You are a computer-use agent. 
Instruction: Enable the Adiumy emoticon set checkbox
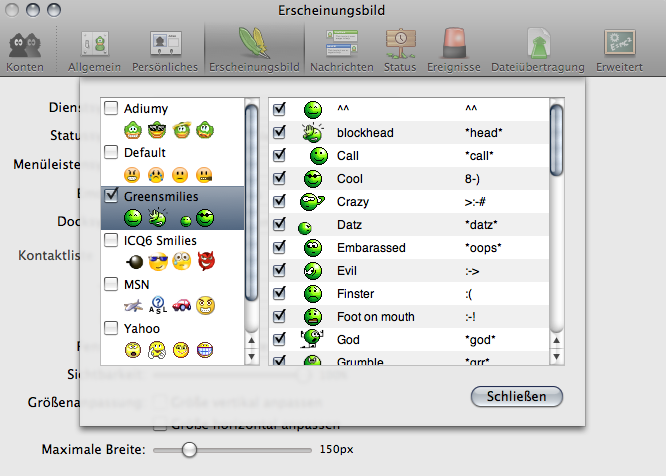111,108
